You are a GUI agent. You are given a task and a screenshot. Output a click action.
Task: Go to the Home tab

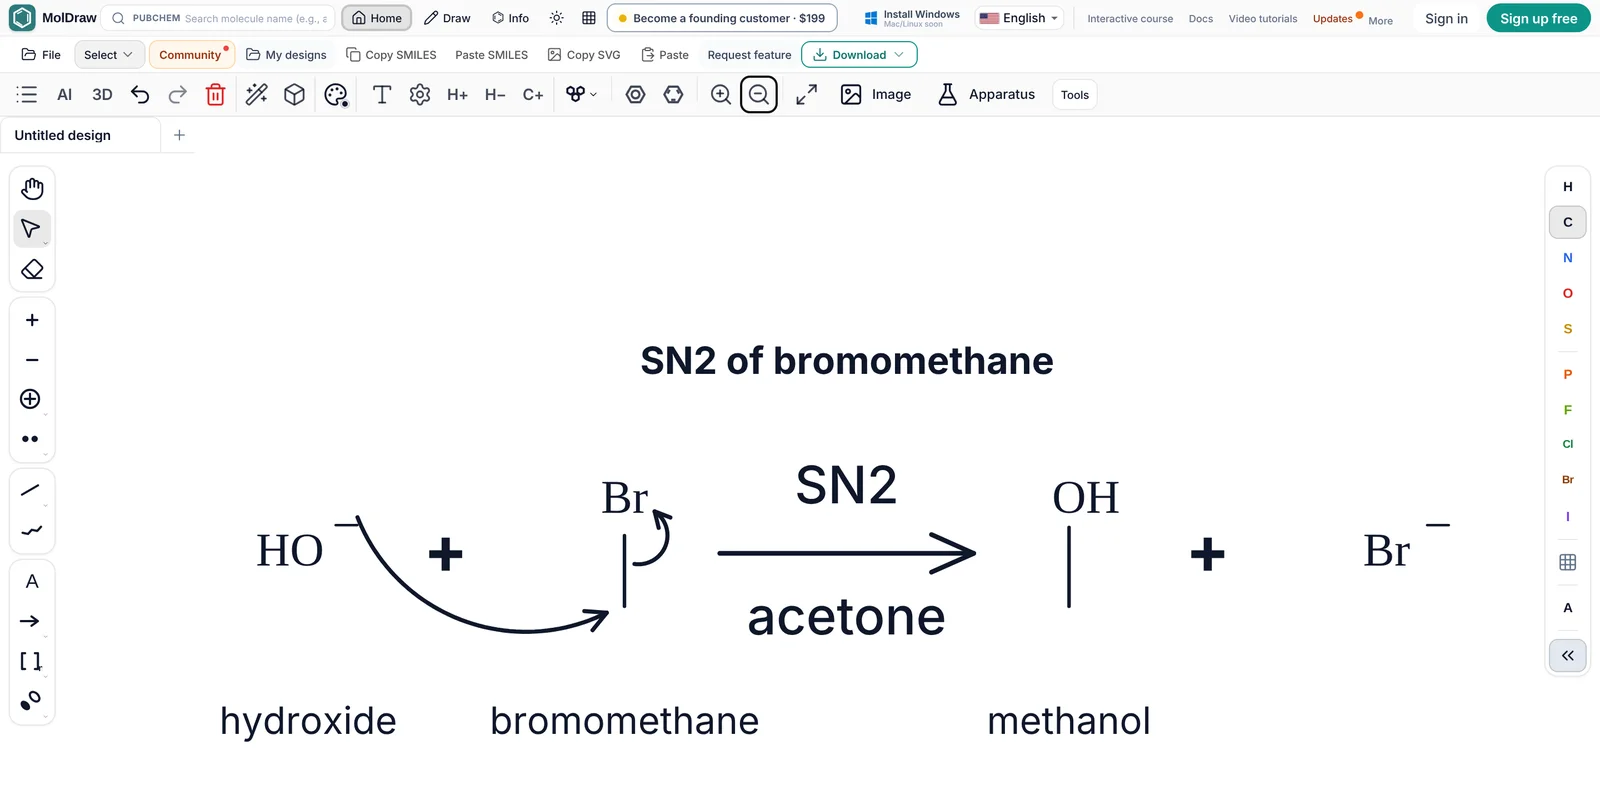pyautogui.click(x=377, y=18)
